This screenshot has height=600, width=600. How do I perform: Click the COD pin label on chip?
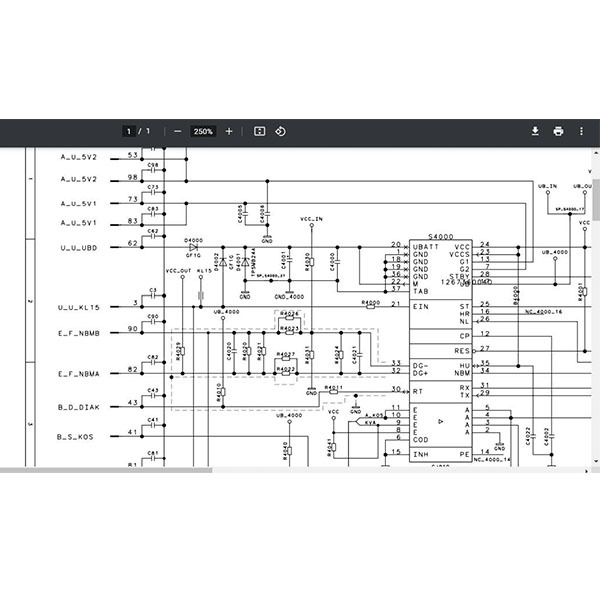(x=421, y=440)
